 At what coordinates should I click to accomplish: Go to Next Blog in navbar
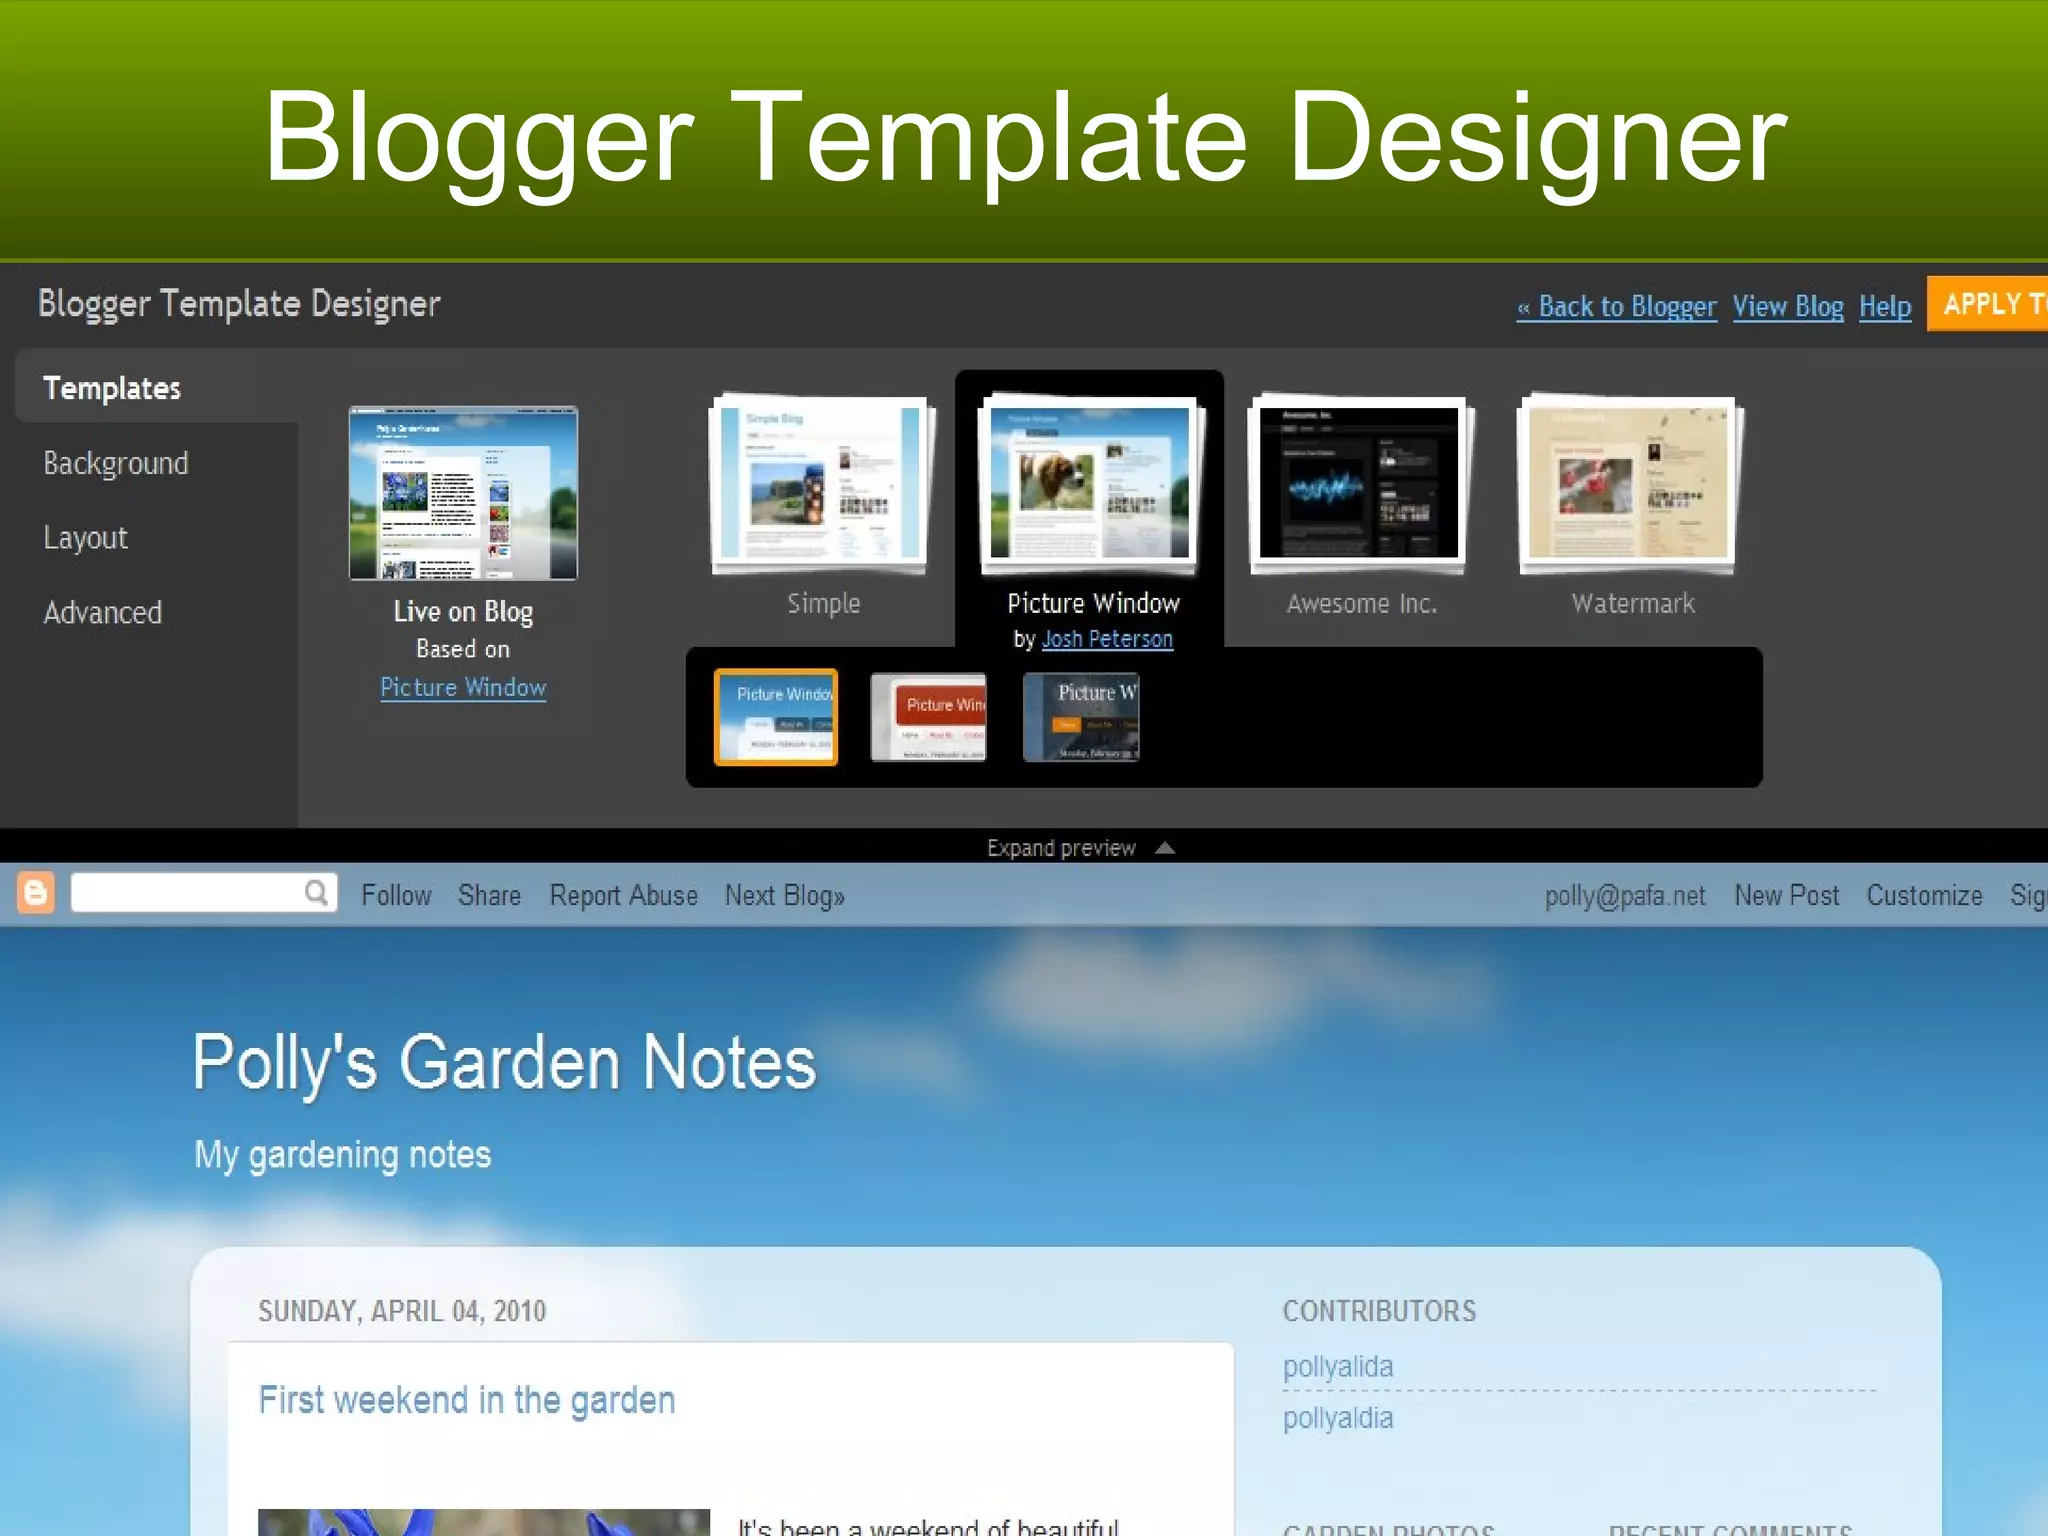click(785, 895)
